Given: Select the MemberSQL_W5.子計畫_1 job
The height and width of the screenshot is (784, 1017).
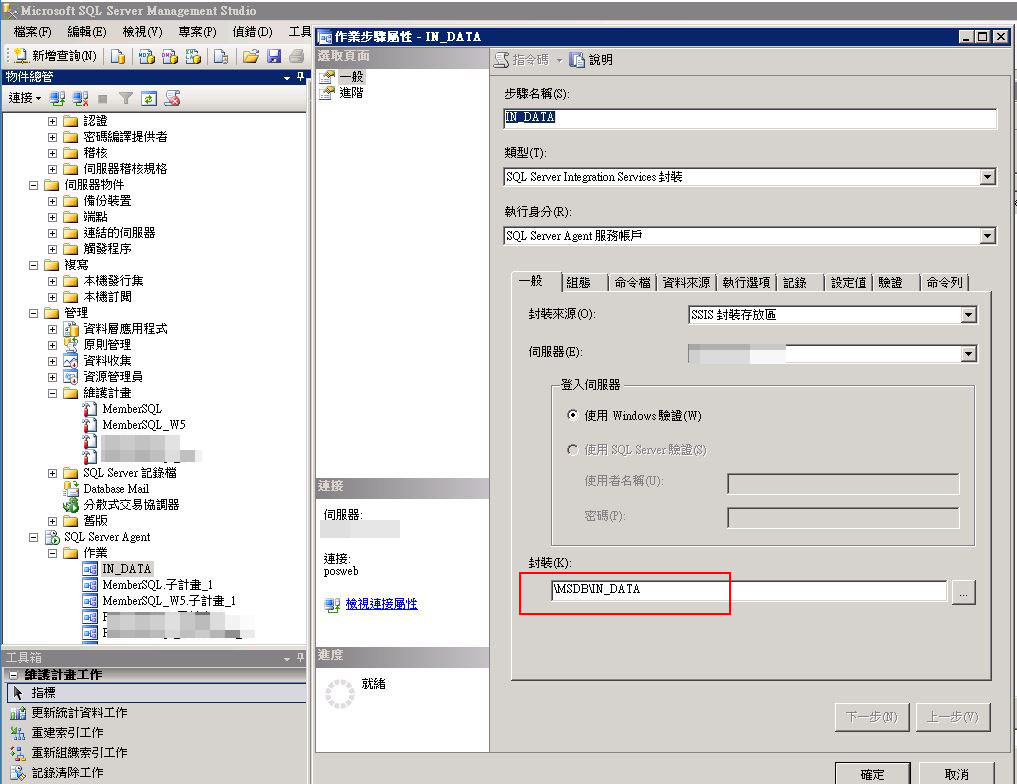Looking at the screenshot, I should pyautogui.click(x=169, y=601).
